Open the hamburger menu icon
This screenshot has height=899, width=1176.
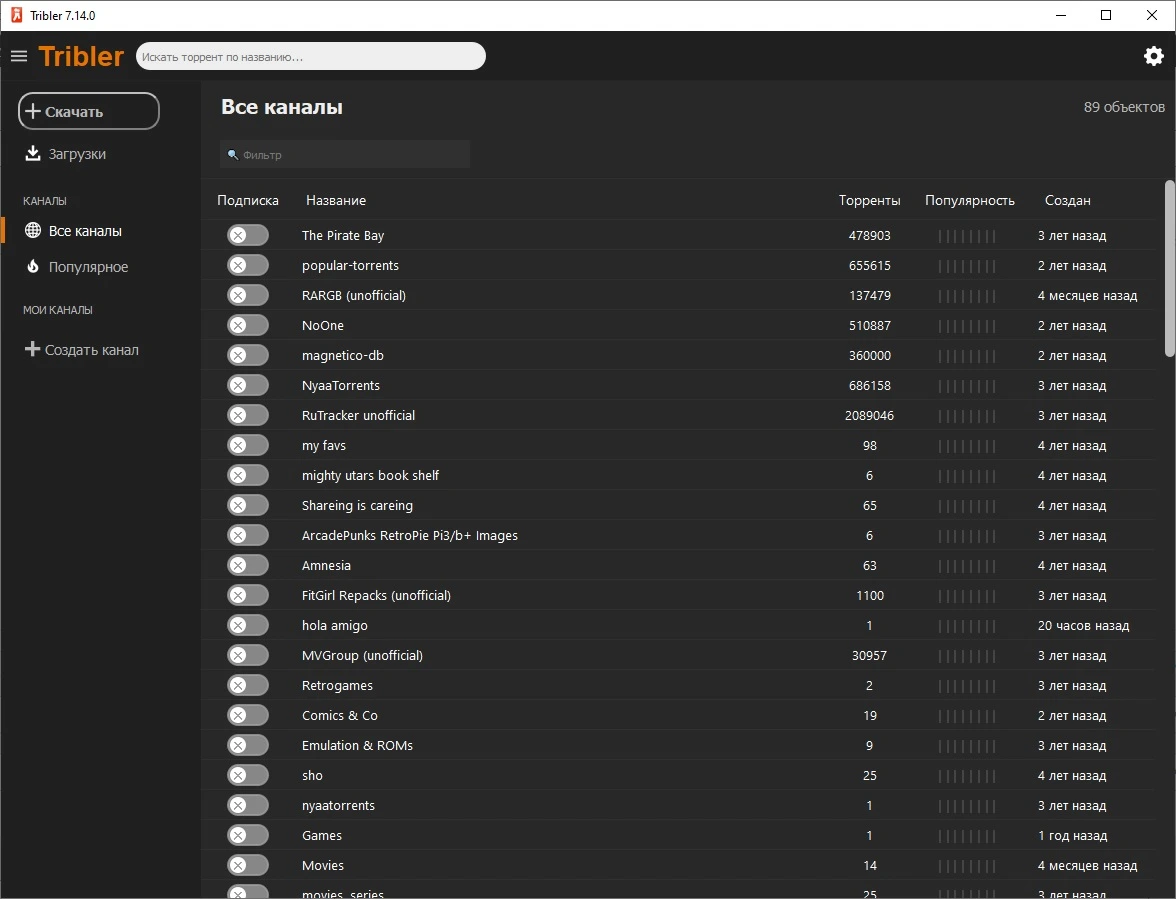coord(19,56)
